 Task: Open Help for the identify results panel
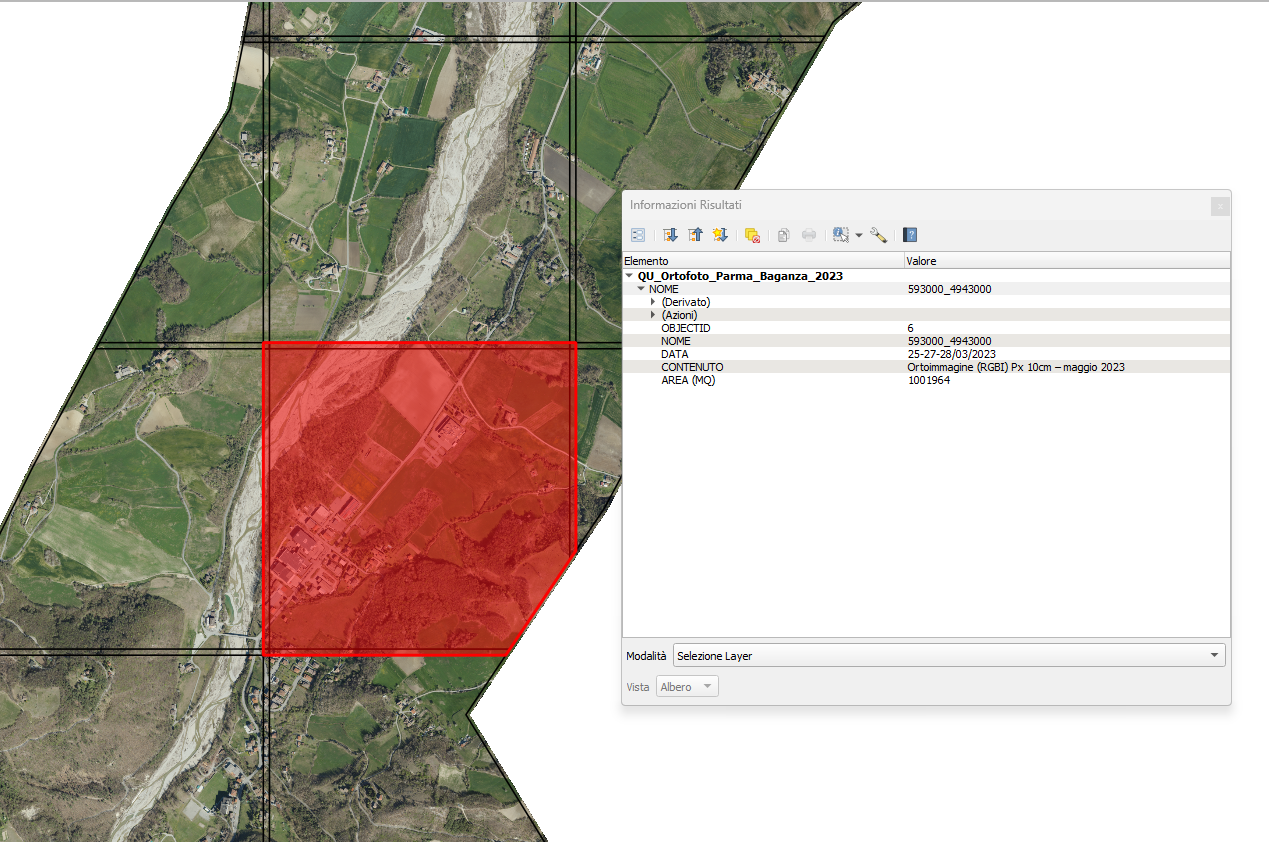click(910, 235)
